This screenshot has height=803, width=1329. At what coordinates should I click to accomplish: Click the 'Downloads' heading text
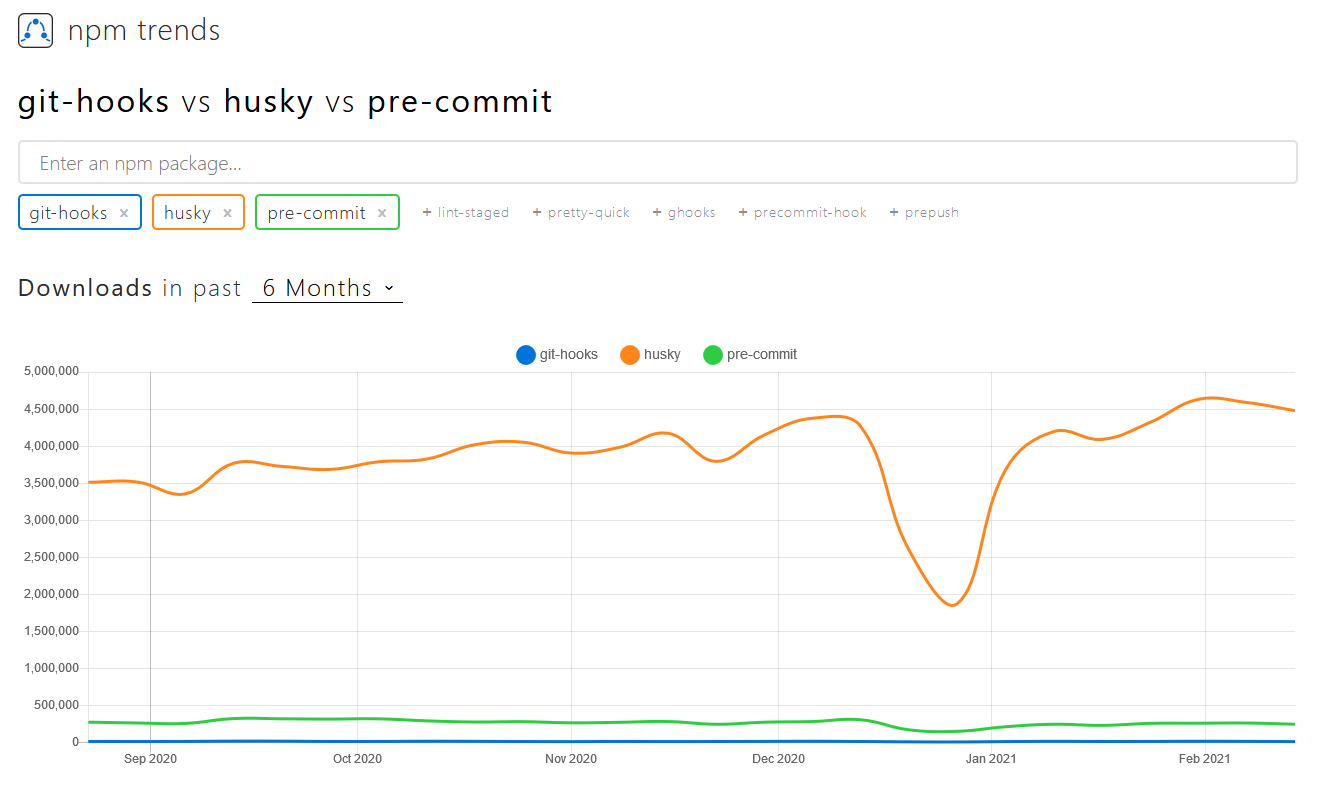[85, 288]
